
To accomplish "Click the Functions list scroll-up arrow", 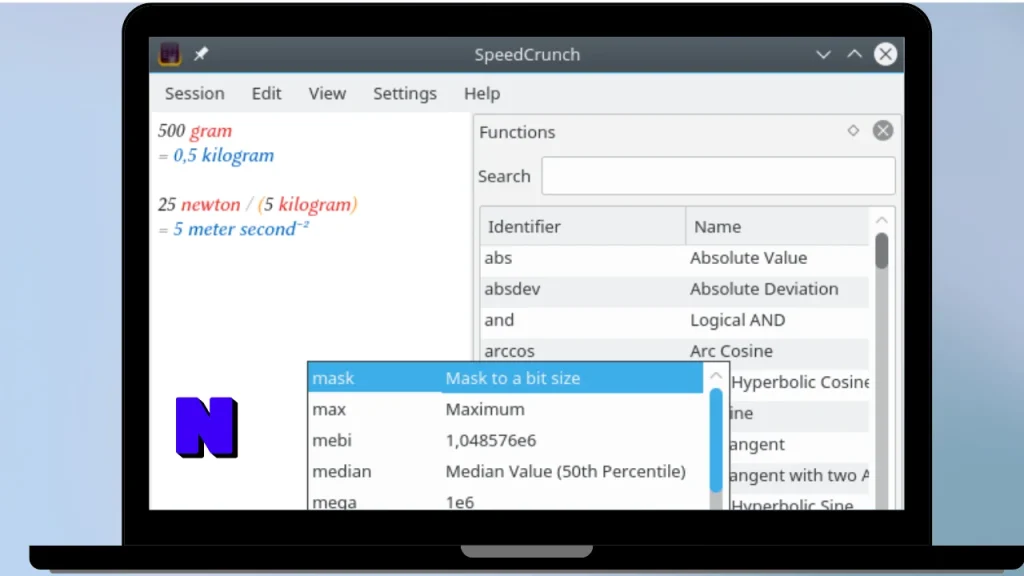I will coord(882,220).
